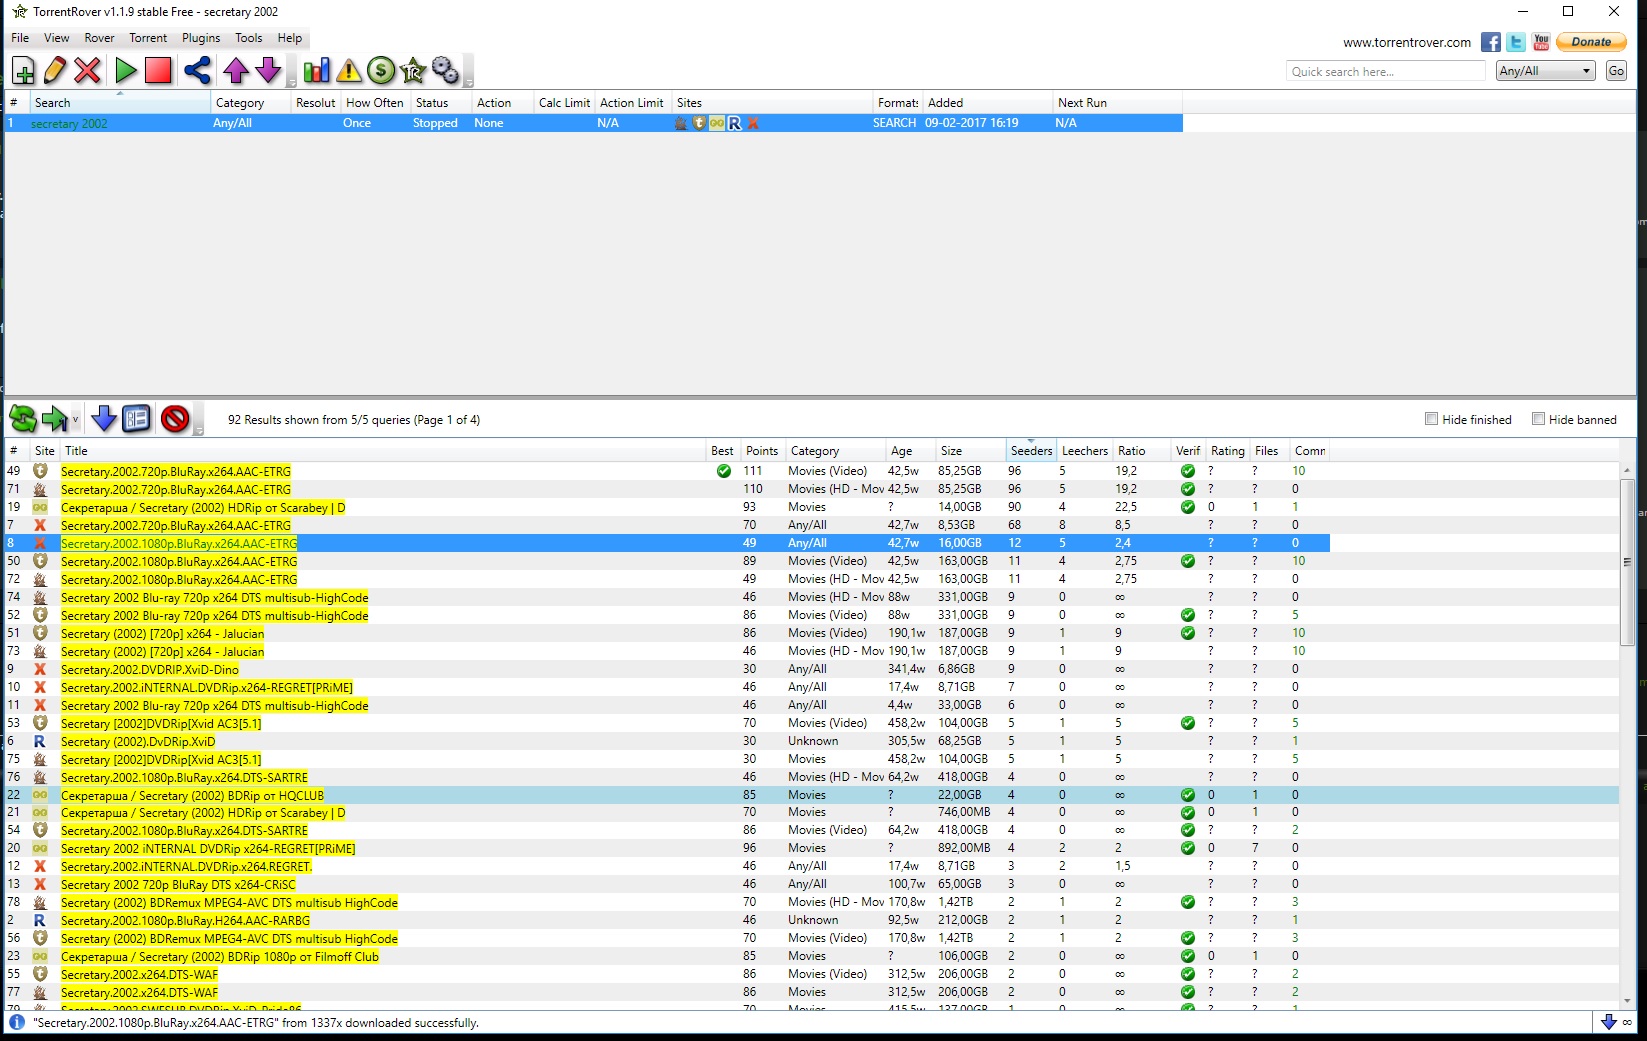Click the Donate button
The image size is (1647, 1041).
tap(1590, 42)
